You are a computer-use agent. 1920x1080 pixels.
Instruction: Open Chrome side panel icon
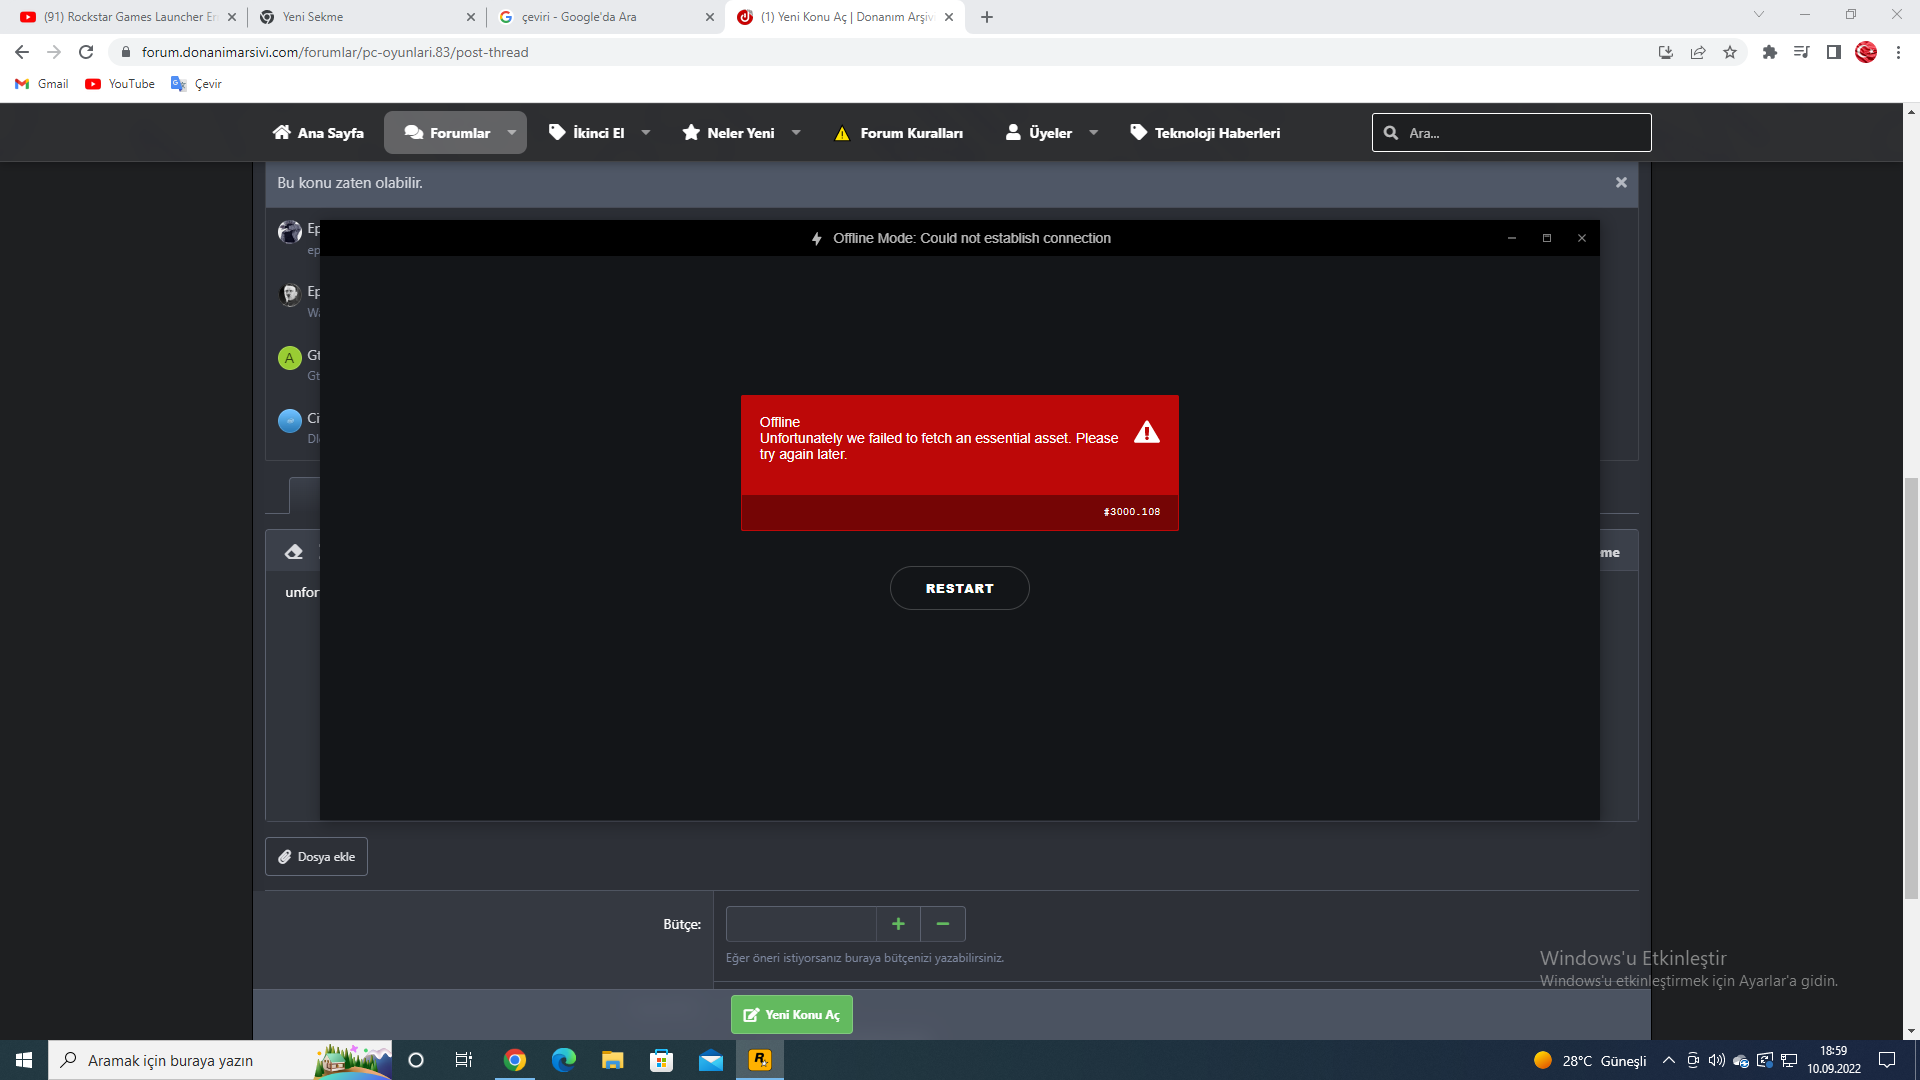coord(1833,52)
